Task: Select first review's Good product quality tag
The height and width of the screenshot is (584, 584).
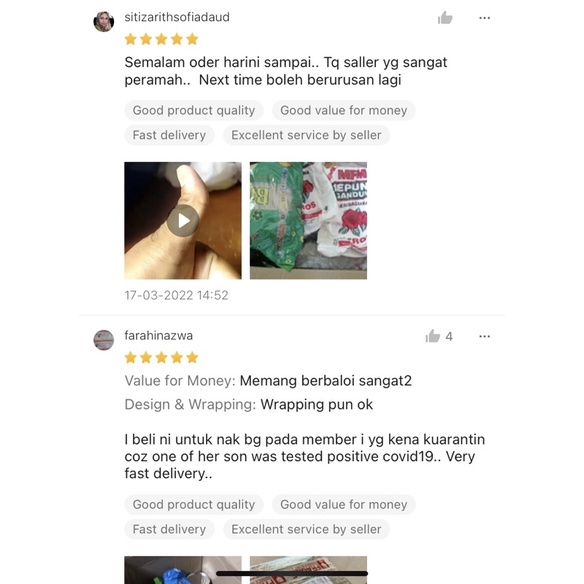Action: click(194, 110)
